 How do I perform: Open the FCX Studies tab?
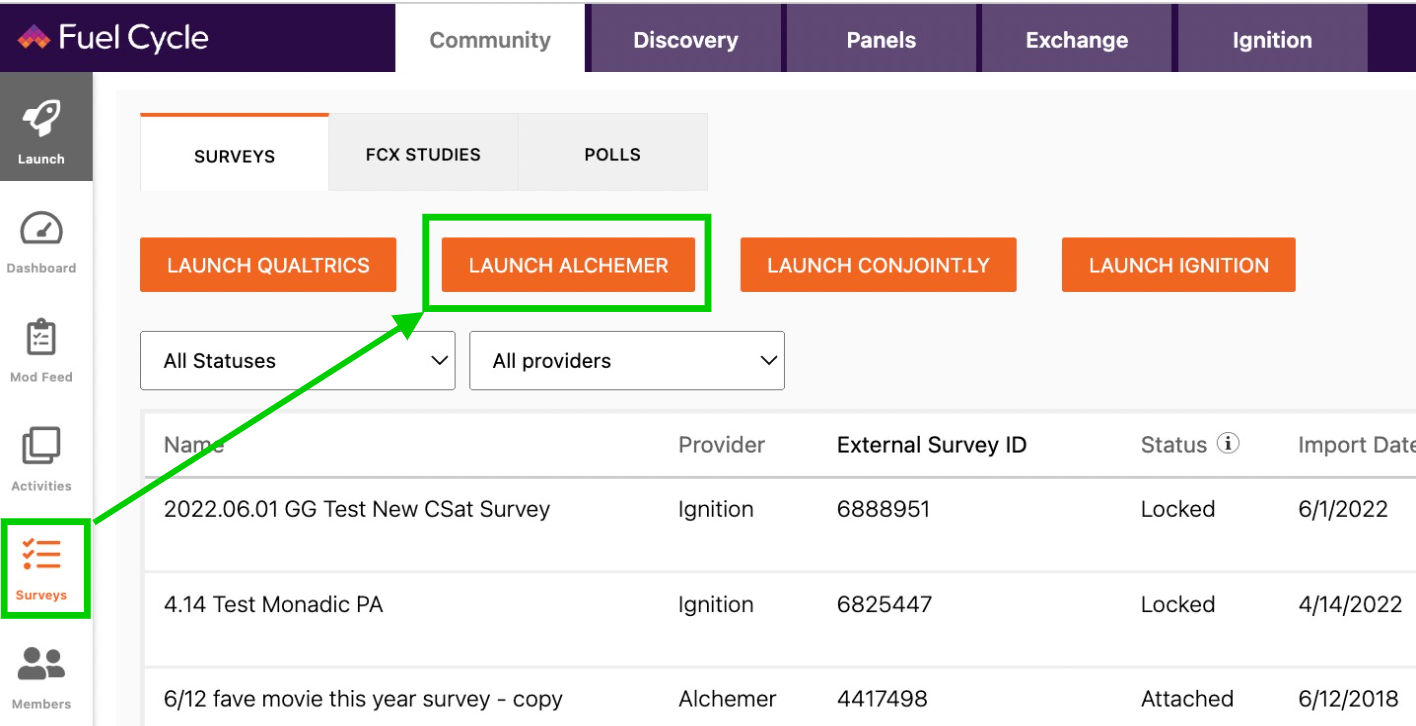pyautogui.click(x=423, y=155)
